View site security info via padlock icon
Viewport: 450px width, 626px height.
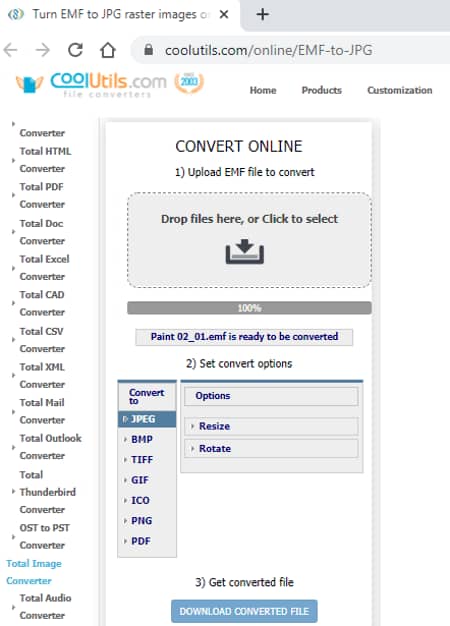pyautogui.click(x=149, y=50)
